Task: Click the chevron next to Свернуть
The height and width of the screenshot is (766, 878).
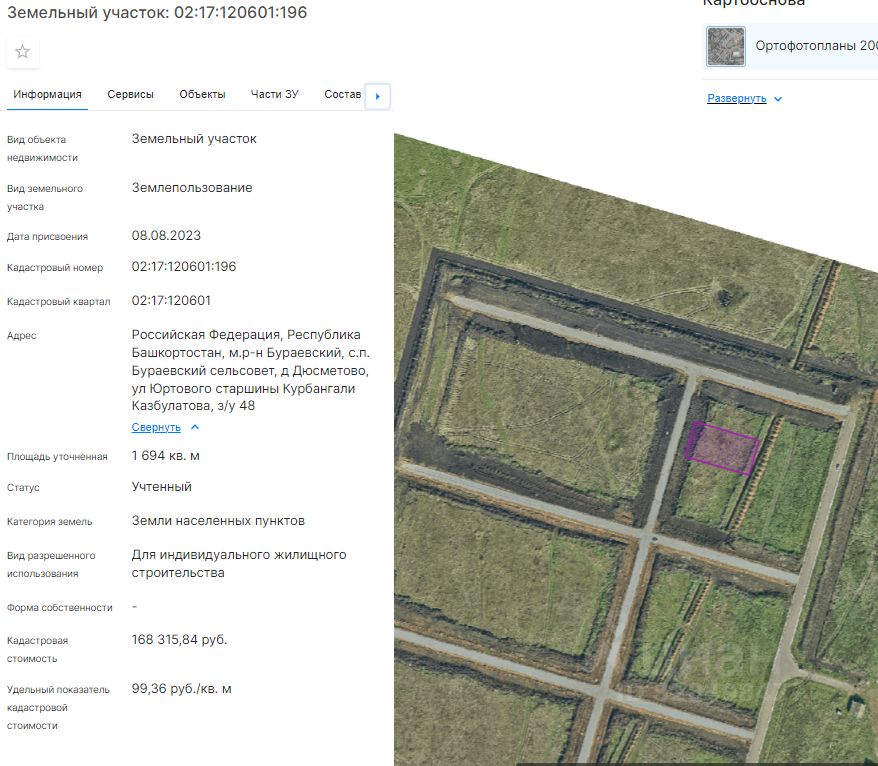Action: (195, 427)
